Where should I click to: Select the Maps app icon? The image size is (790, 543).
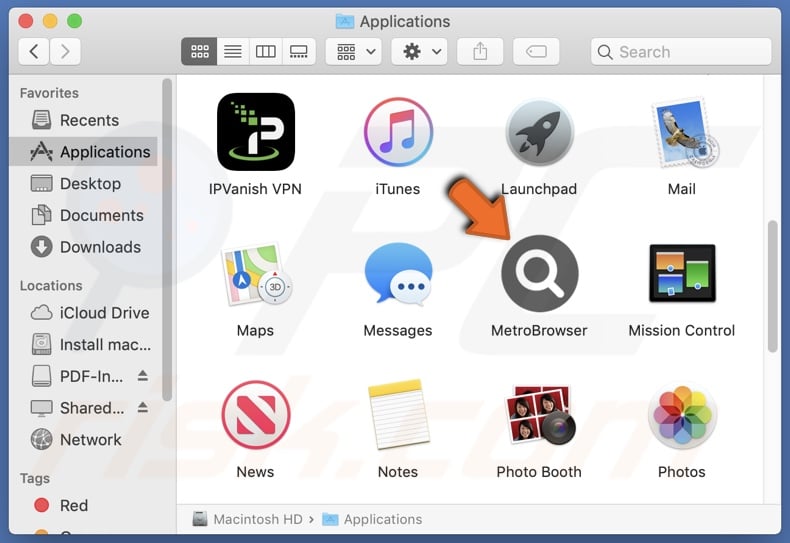(x=256, y=274)
